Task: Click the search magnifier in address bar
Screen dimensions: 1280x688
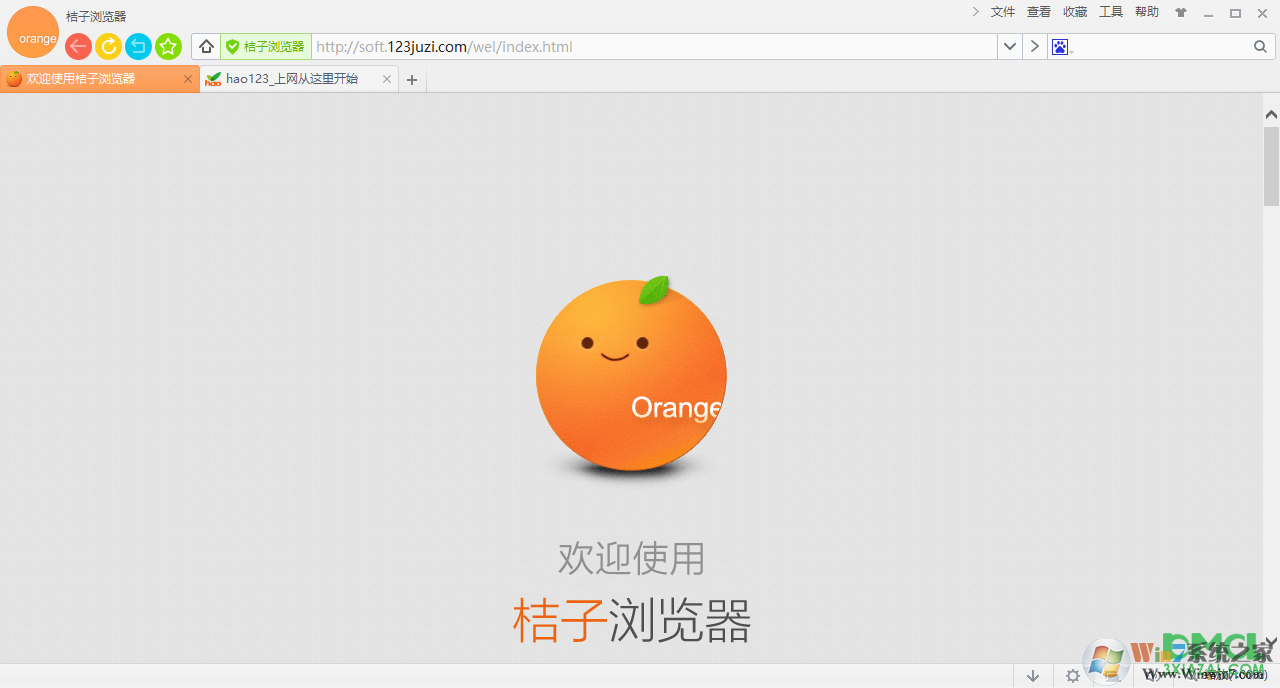Action: point(1259,46)
